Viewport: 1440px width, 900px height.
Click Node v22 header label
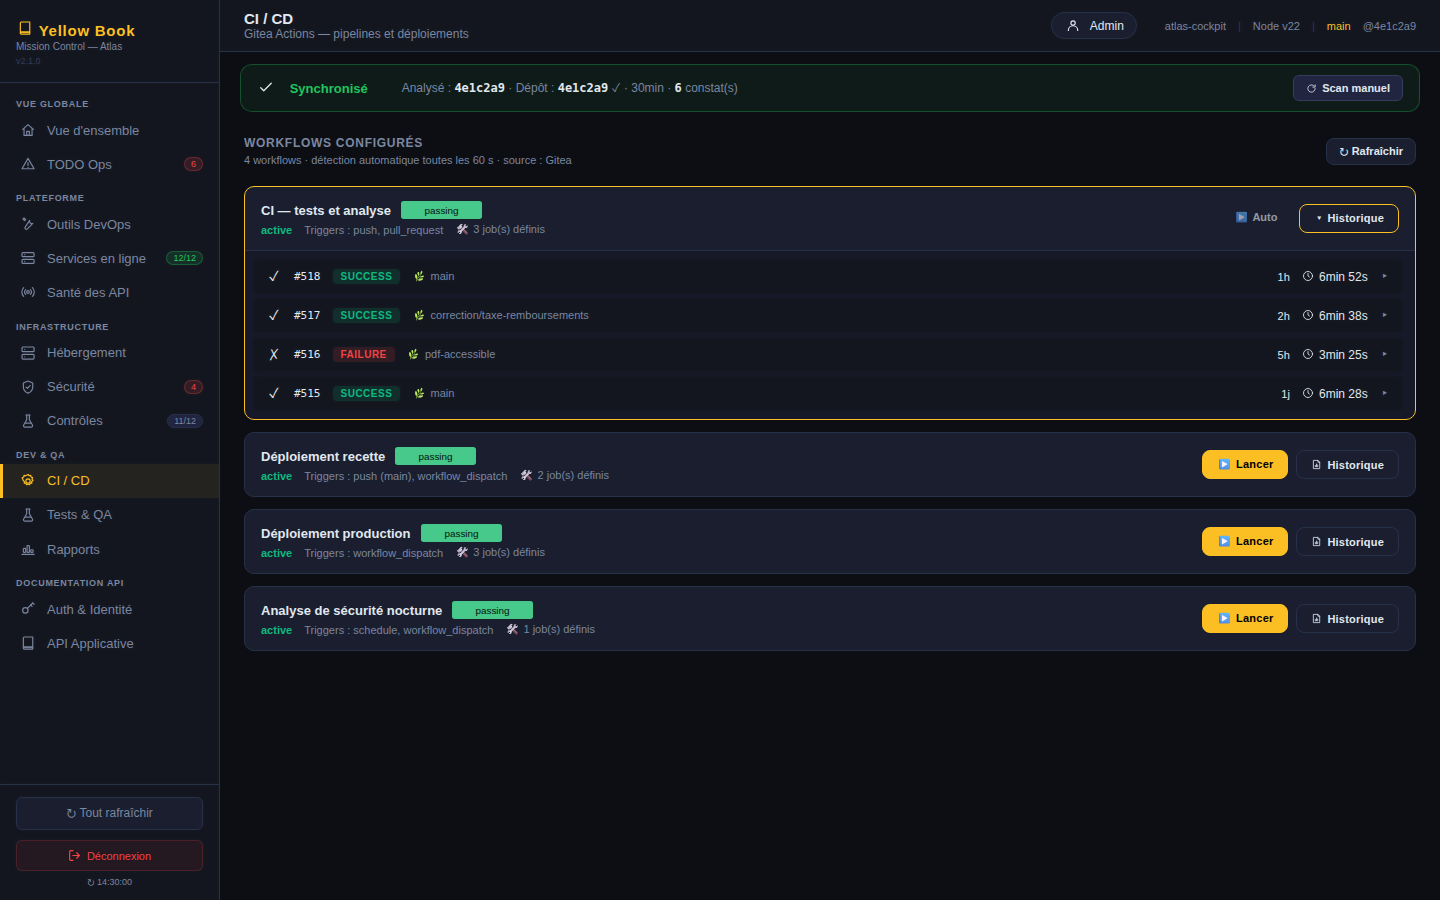point(1276,26)
